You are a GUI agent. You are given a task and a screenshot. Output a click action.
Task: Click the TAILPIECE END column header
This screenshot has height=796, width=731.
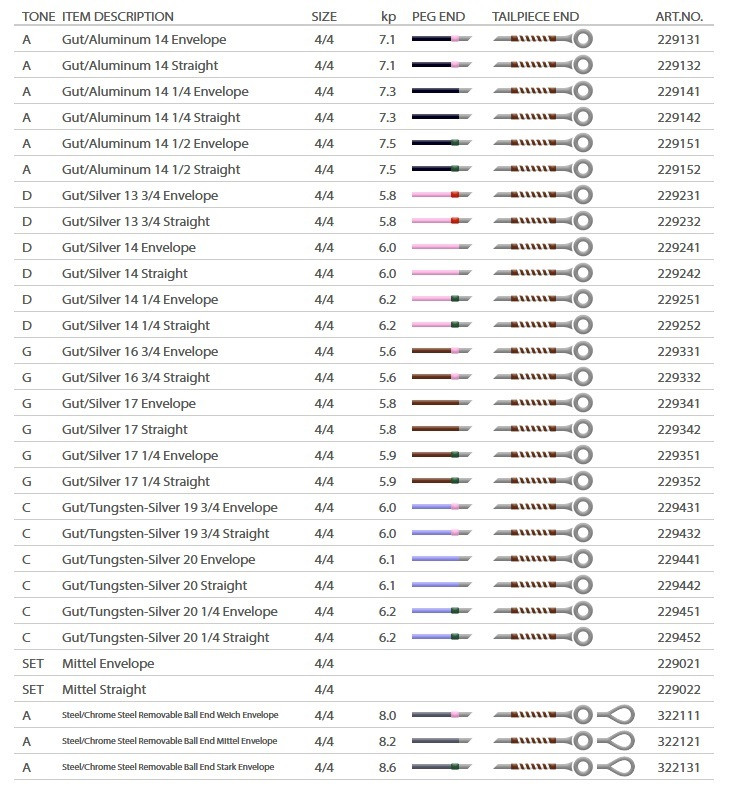(535, 17)
